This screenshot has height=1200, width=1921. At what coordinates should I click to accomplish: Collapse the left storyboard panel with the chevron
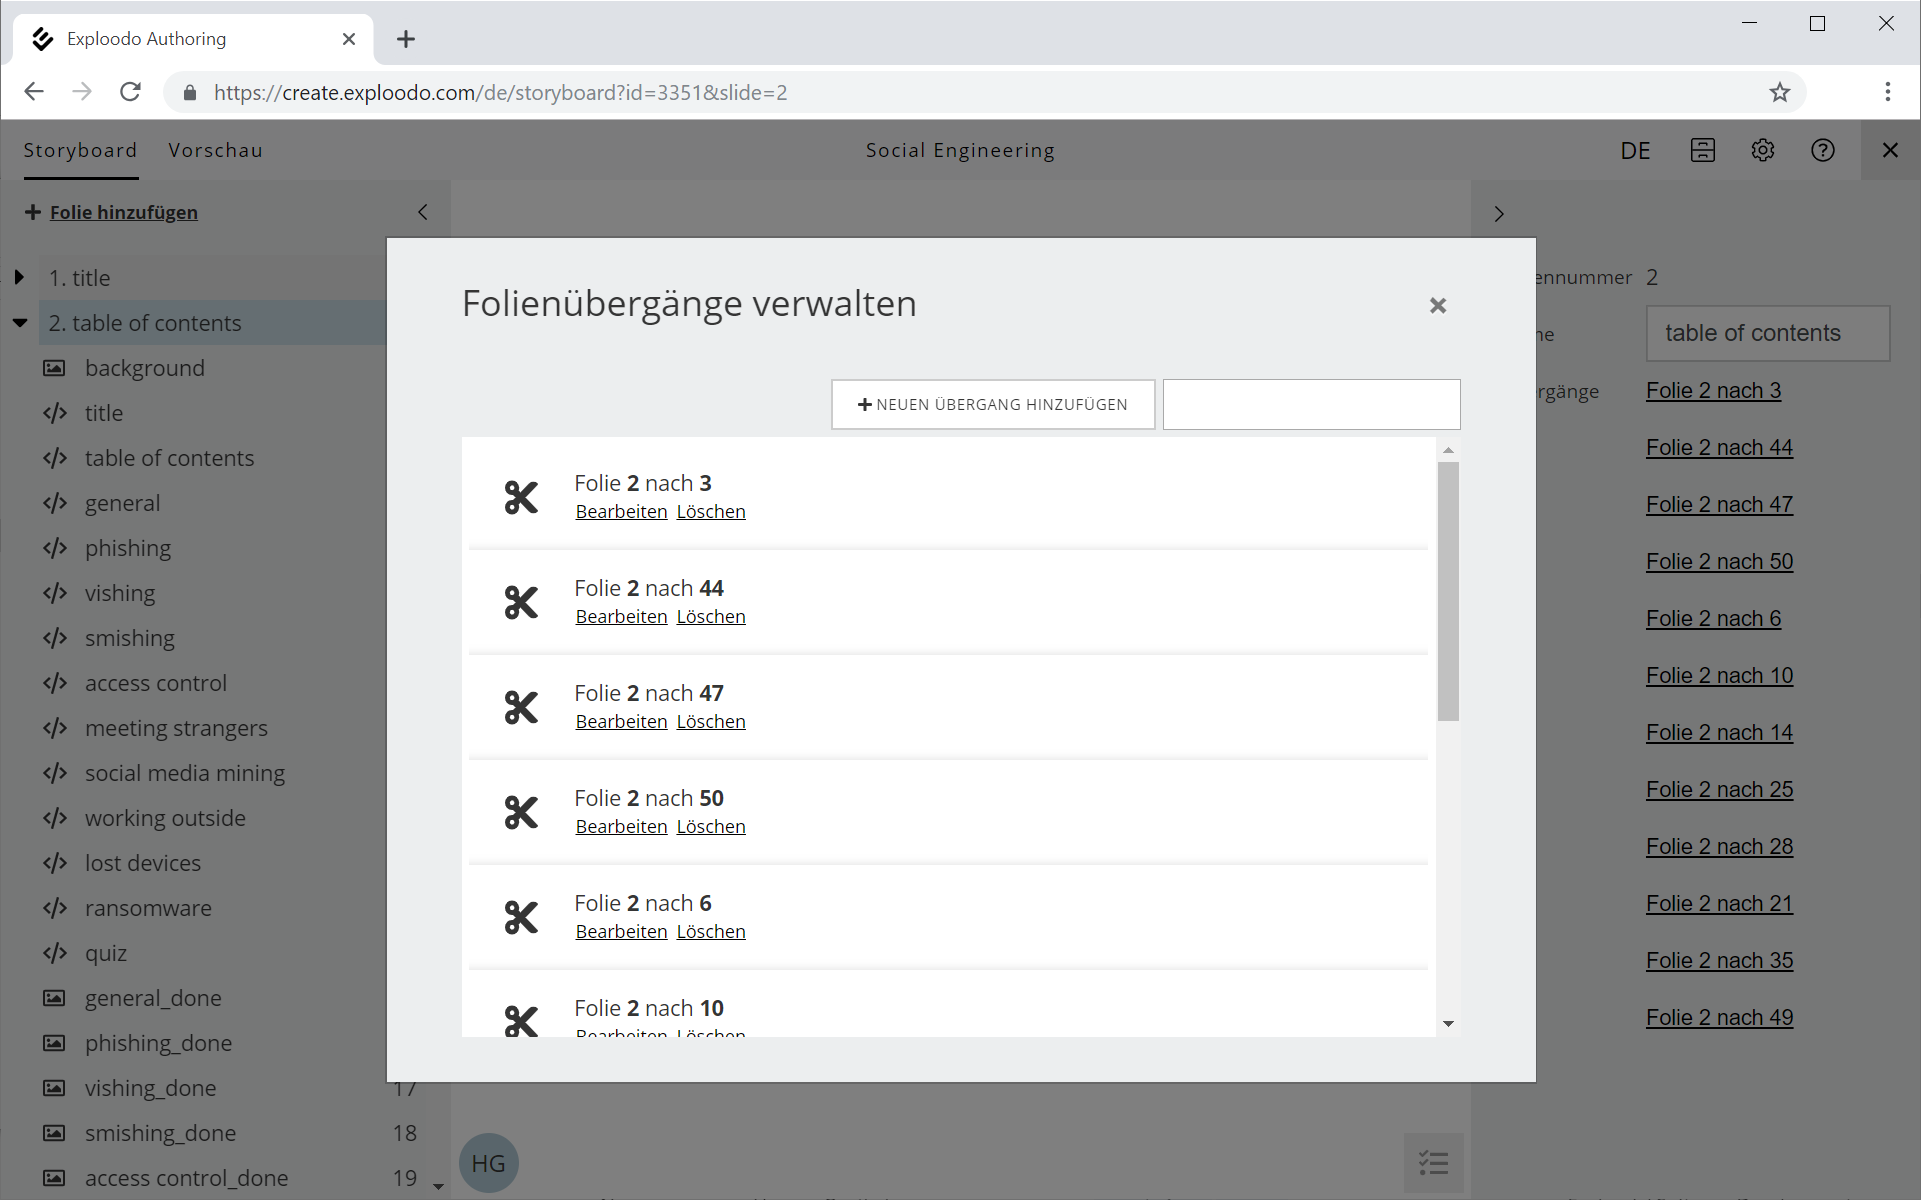(423, 212)
